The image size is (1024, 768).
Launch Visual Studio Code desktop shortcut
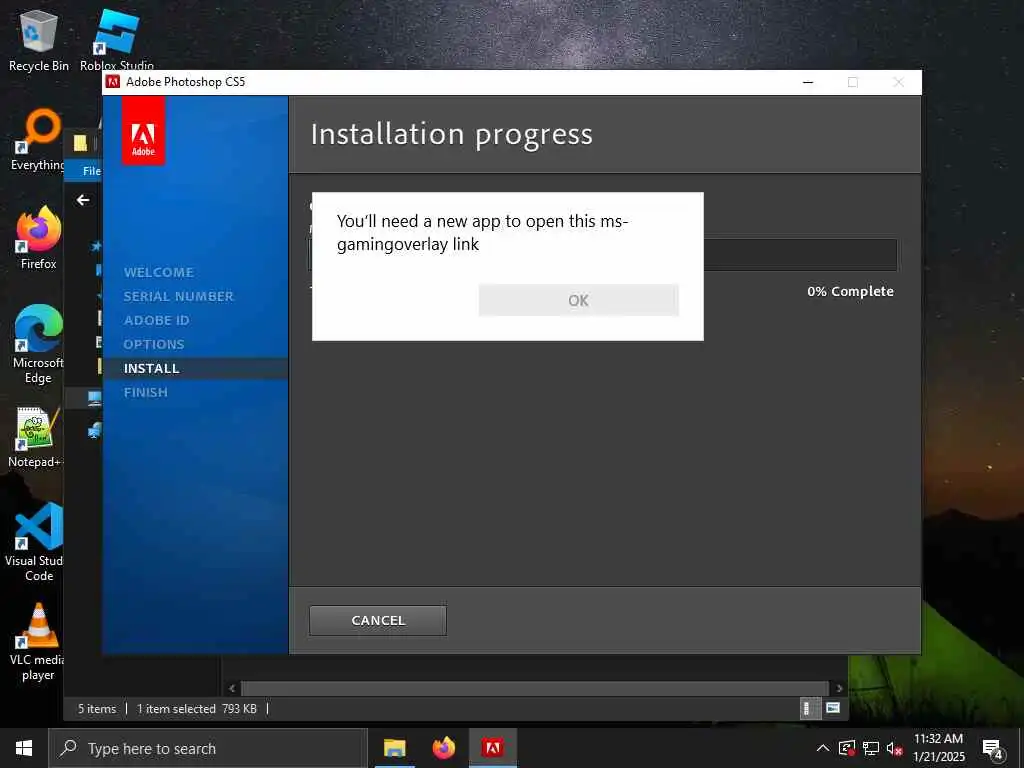pyautogui.click(x=36, y=542)
